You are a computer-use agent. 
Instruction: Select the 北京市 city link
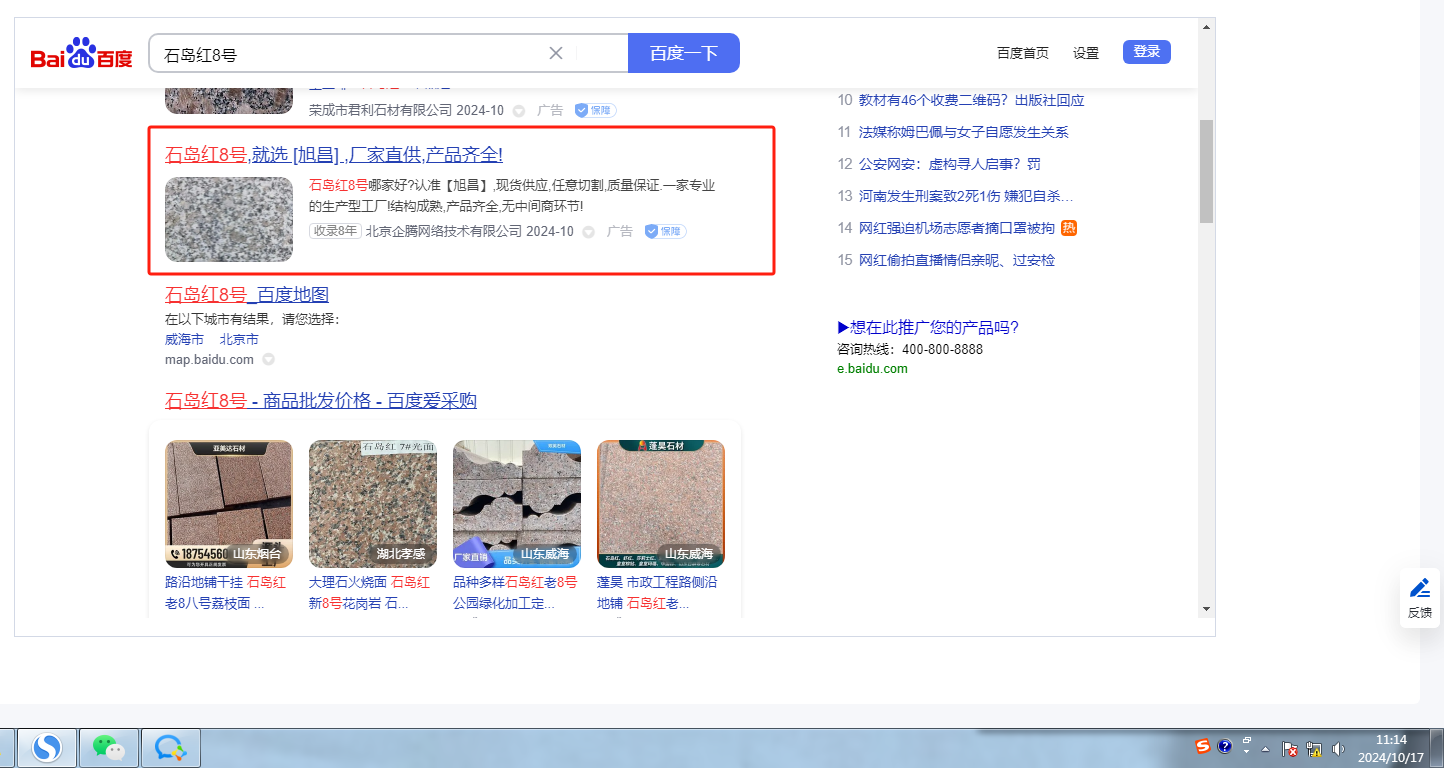click(x=239, y=339)
